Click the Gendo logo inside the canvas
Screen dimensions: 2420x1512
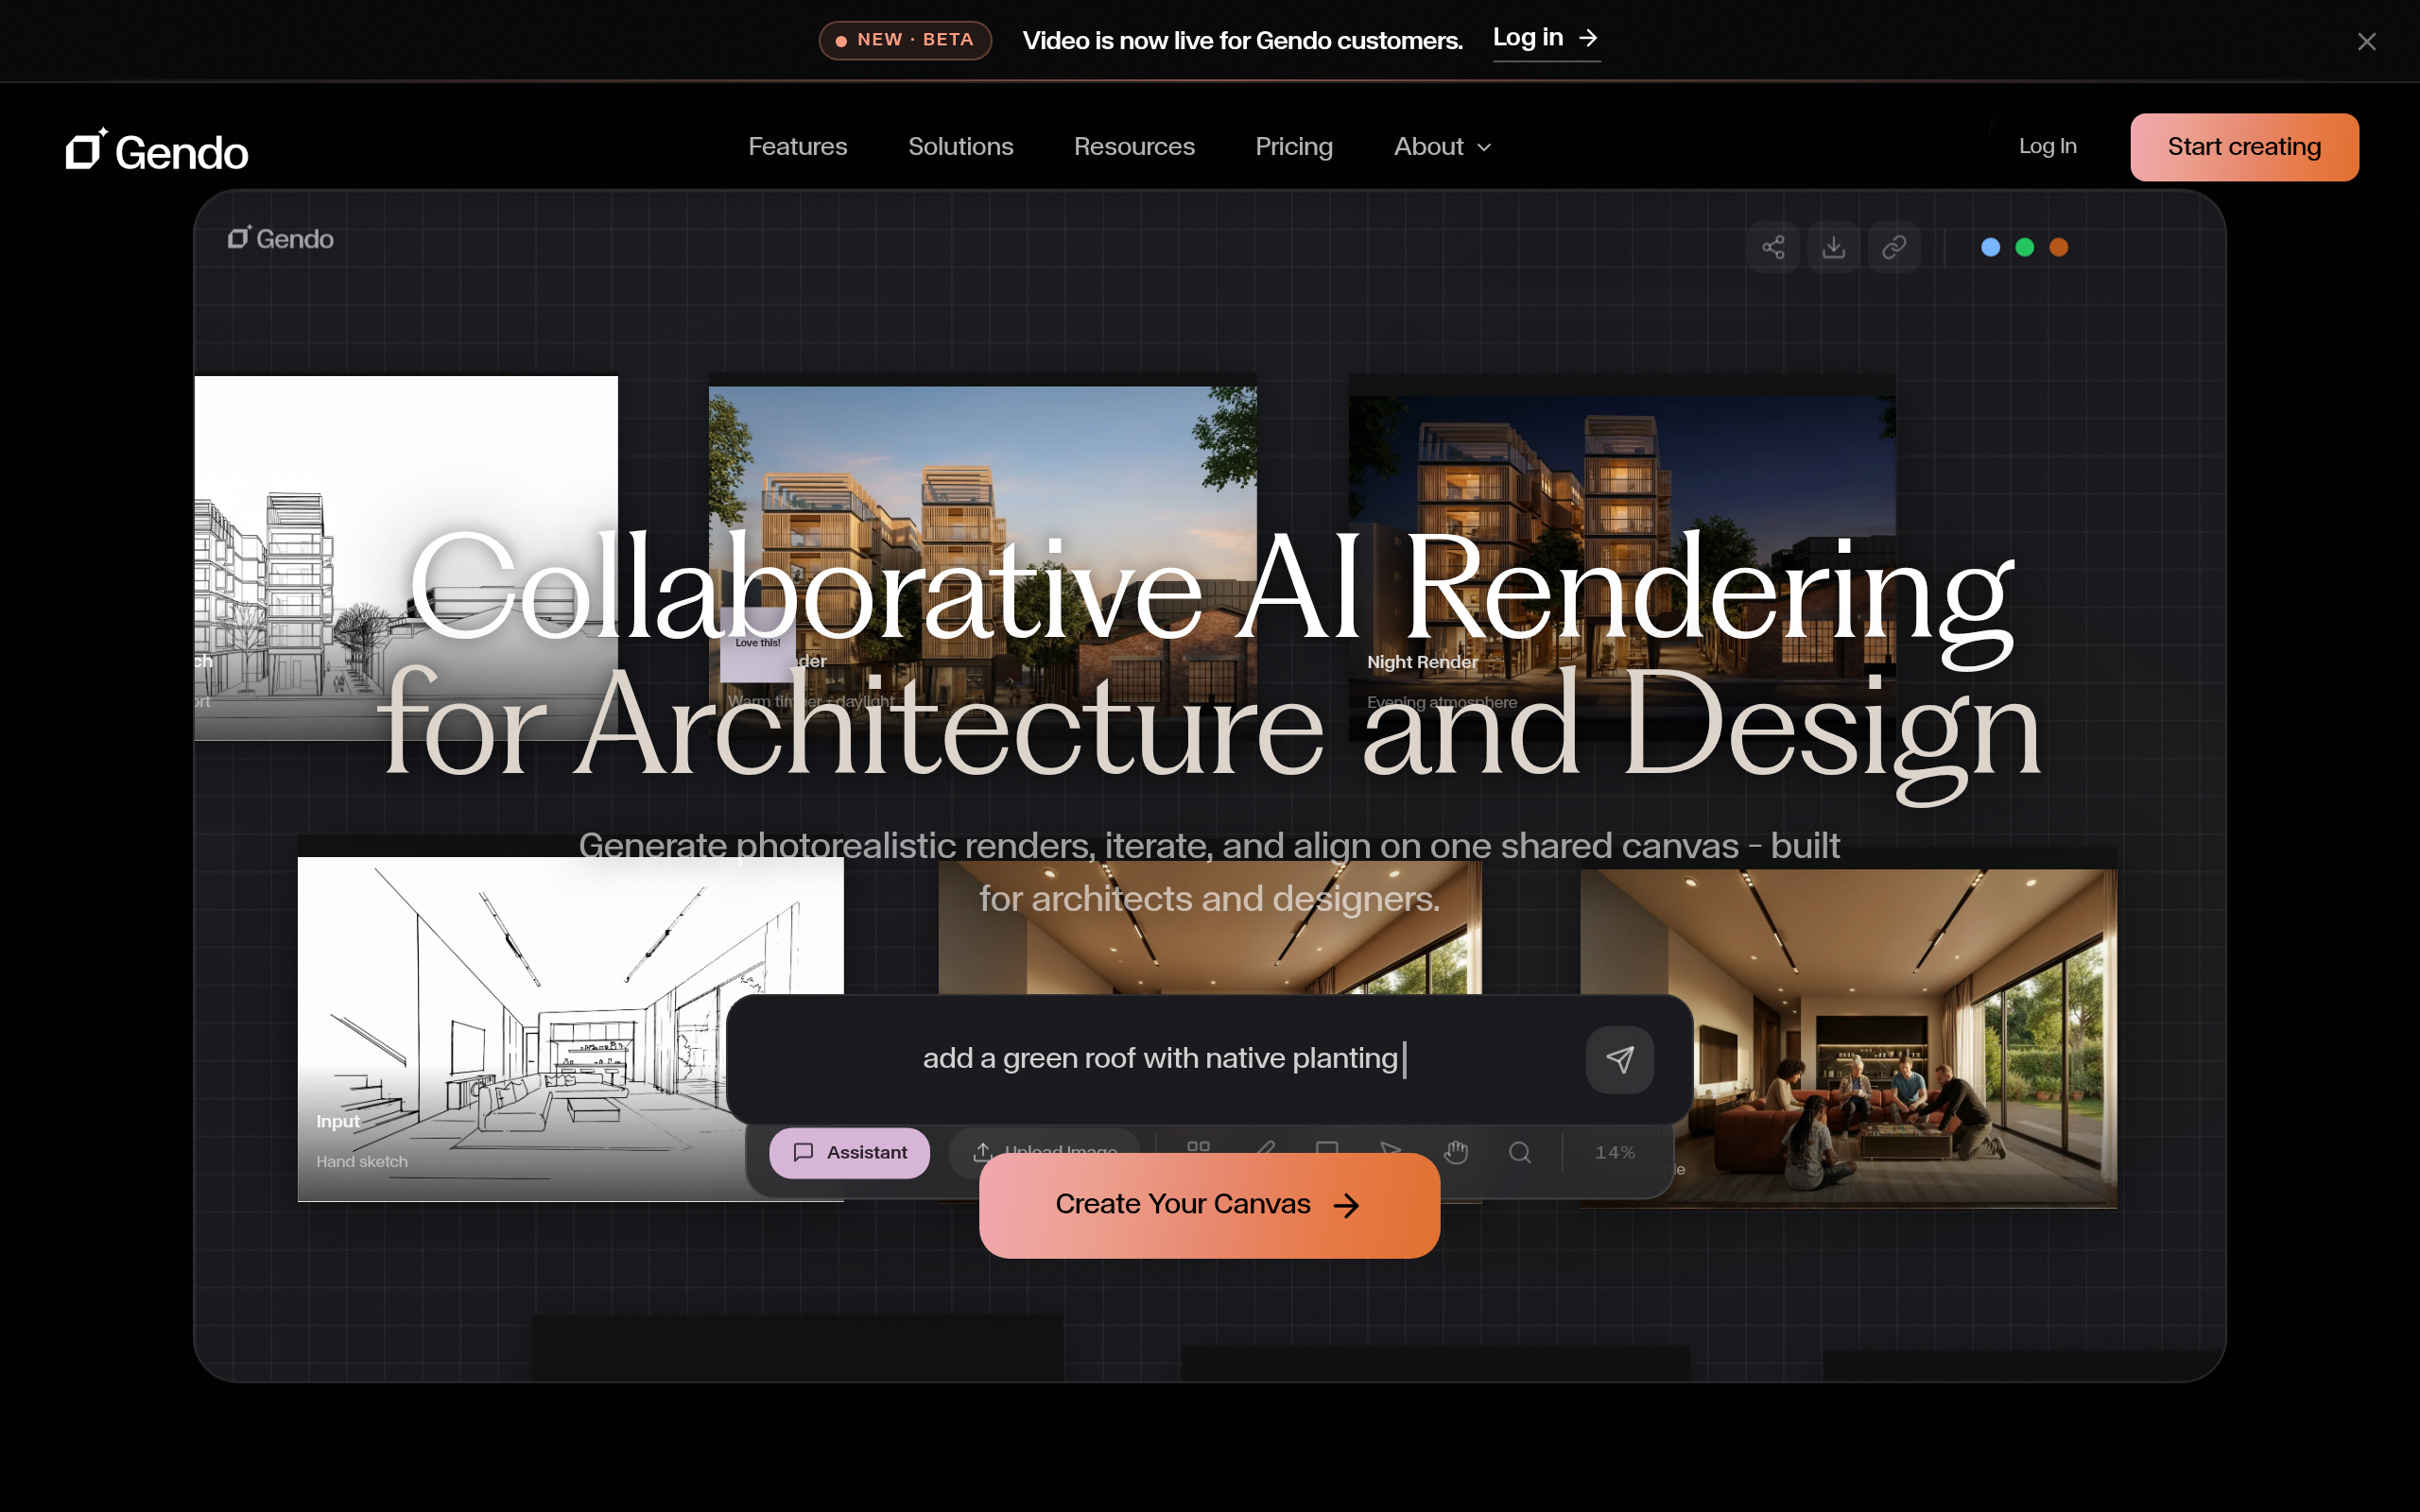(281, 238)
